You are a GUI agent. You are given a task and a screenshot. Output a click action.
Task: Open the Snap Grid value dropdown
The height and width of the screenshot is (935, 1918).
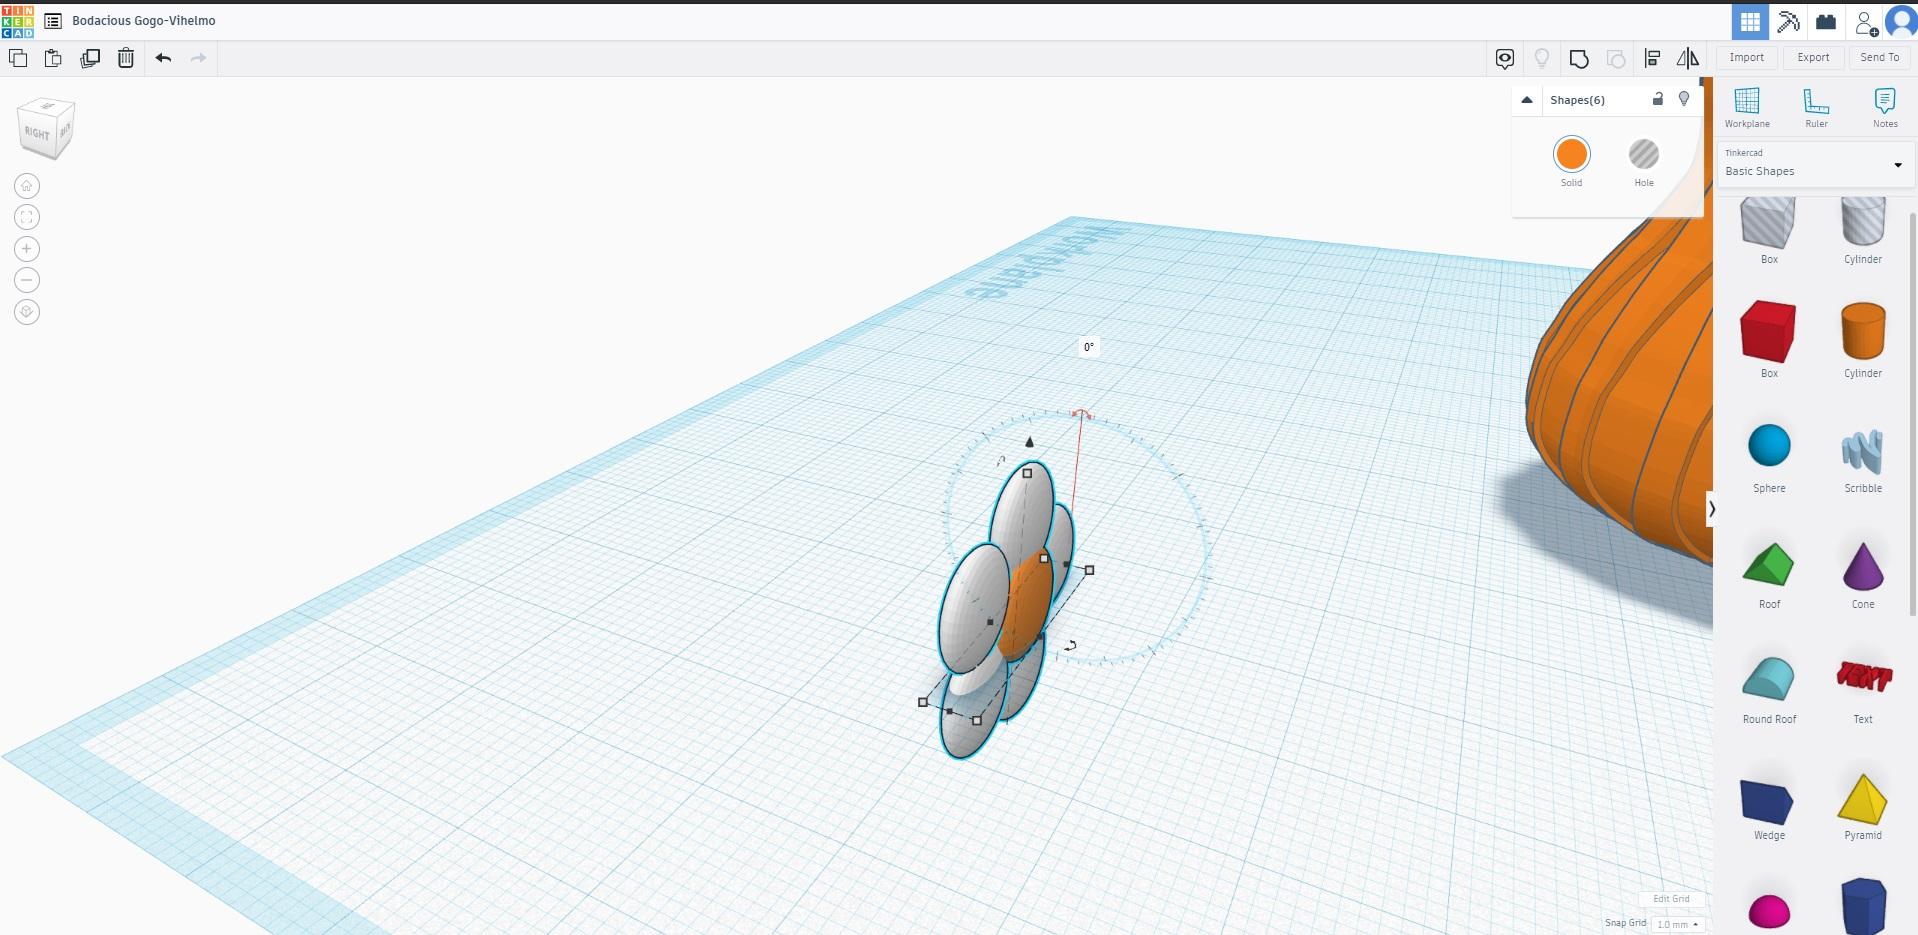pos(1678,924)
